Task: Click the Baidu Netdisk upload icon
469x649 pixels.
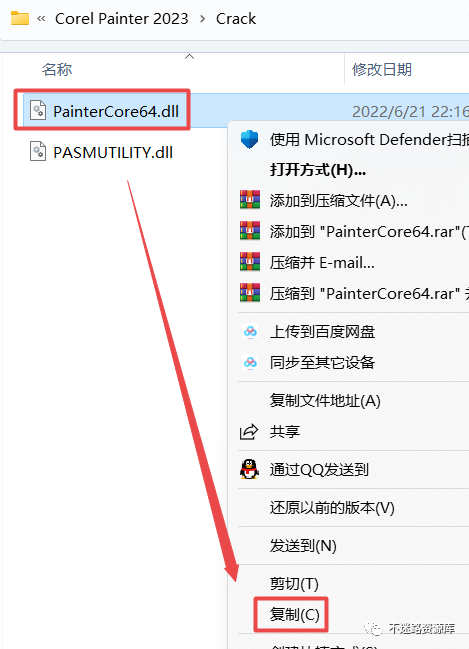Action: coord(250,332)
